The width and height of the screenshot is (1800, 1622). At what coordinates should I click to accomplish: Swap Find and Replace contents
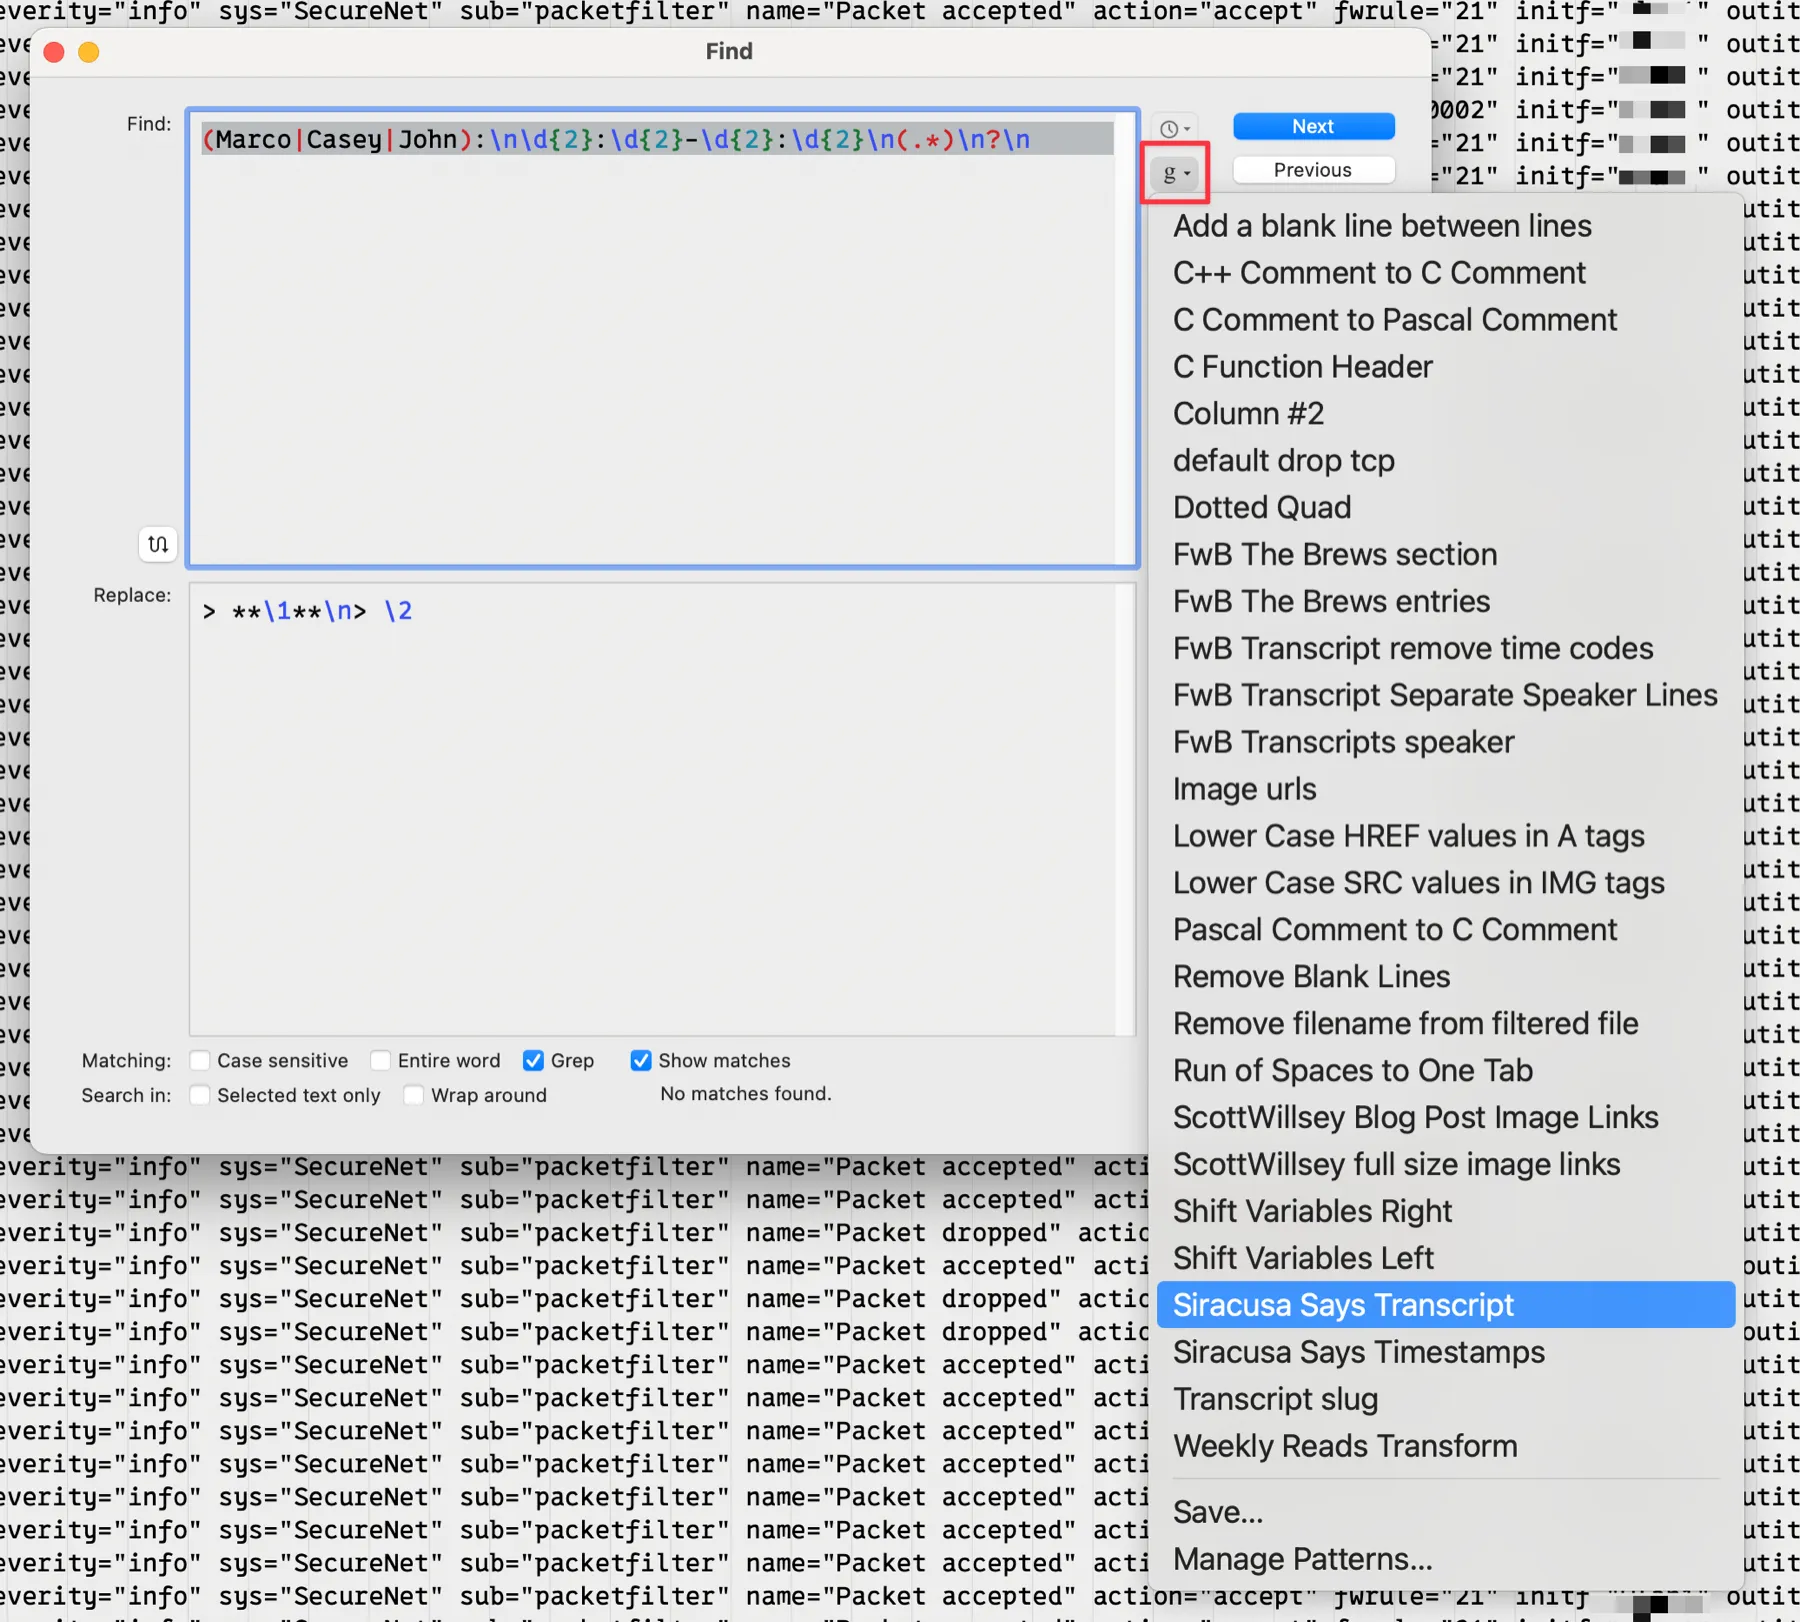[x=157, y=544]
